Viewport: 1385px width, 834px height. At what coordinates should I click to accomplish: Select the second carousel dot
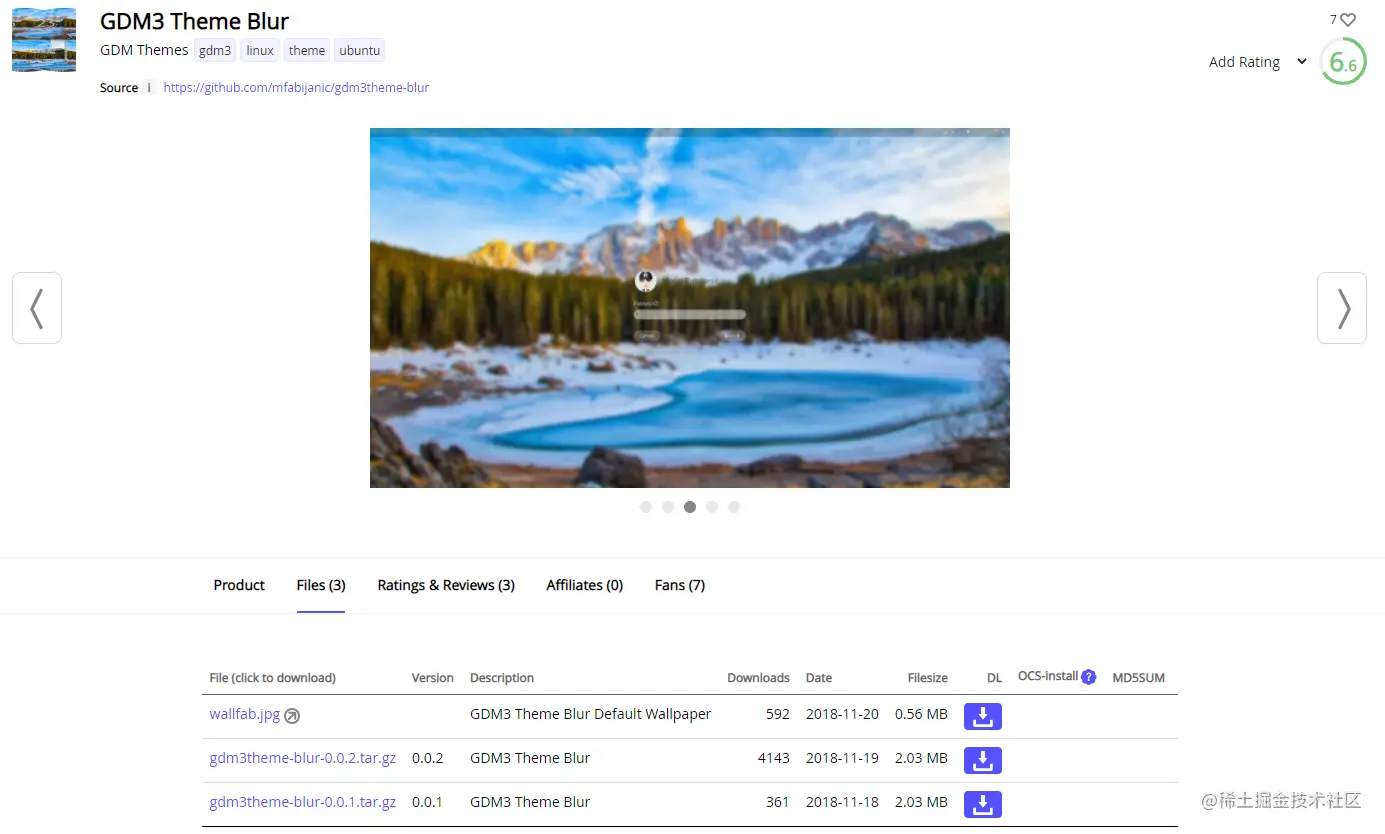click(668, 507)
